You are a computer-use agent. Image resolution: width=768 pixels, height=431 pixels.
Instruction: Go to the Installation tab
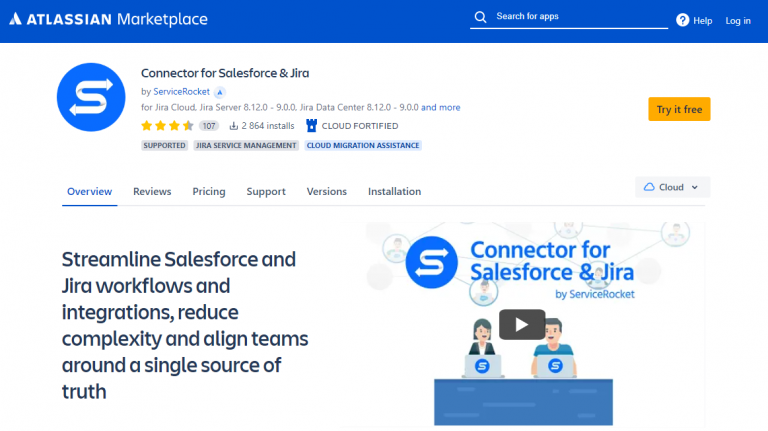(x=394, y=191)
